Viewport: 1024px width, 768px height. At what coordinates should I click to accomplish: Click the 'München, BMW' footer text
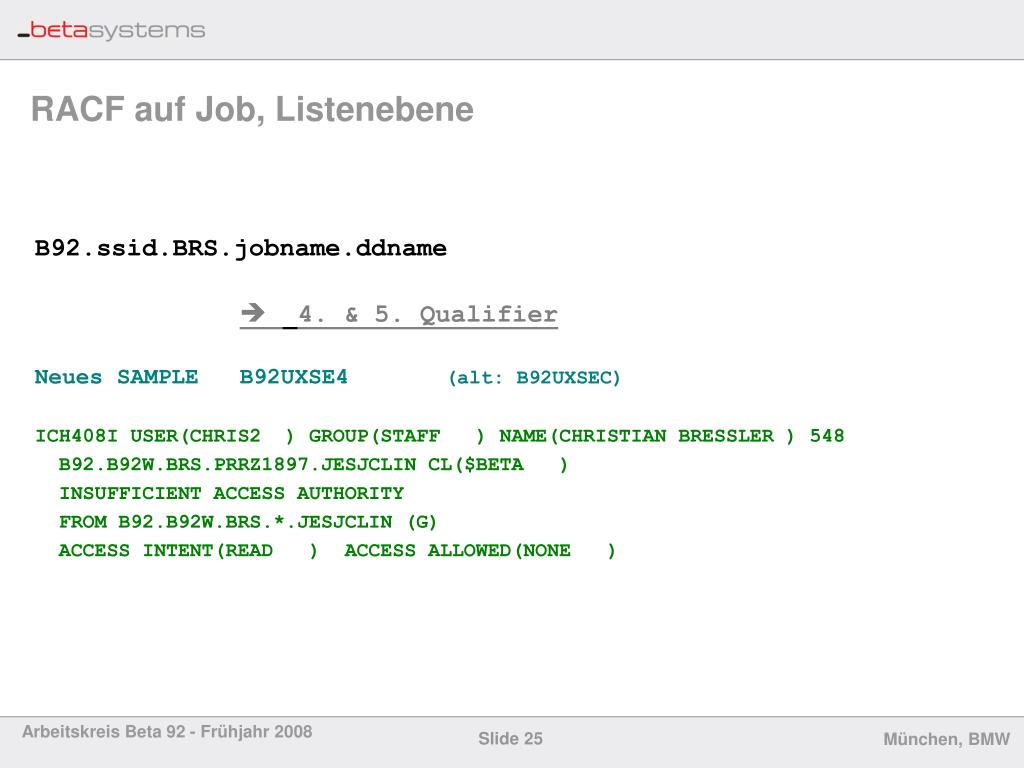tap(946, 739)
